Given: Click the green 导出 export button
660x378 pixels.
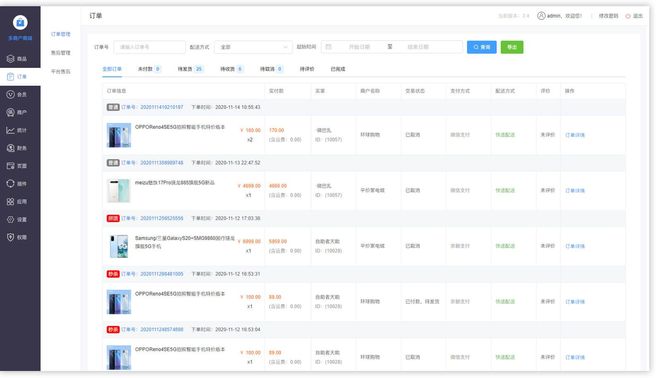Looking at the screenshot, I should point(512,47).
